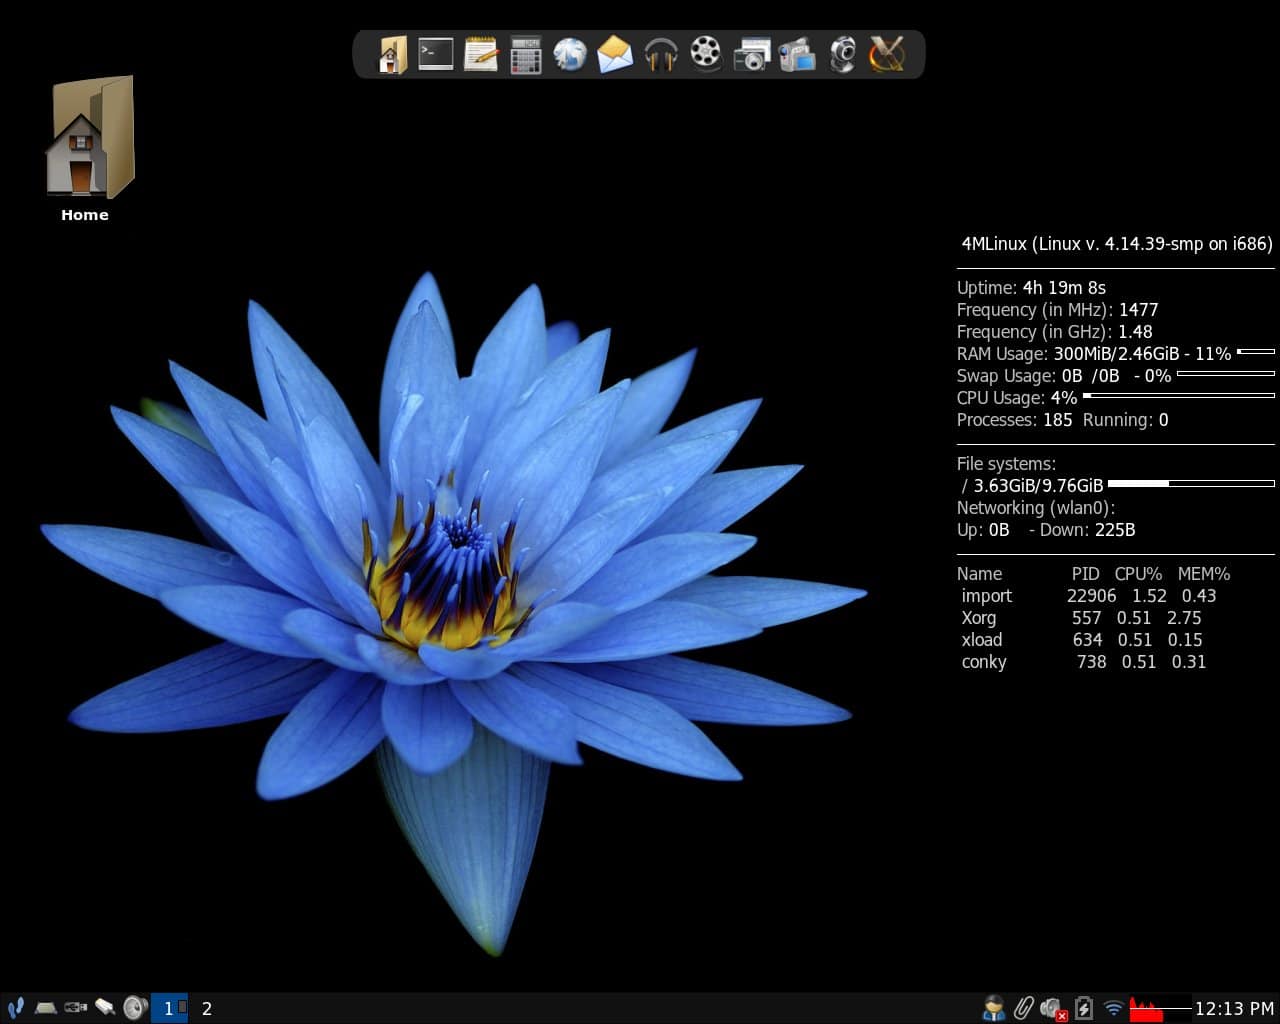Viewport: 1280px width, 1024px height.
Task: Open the camcorder video recording app
Action: (797, 54)
